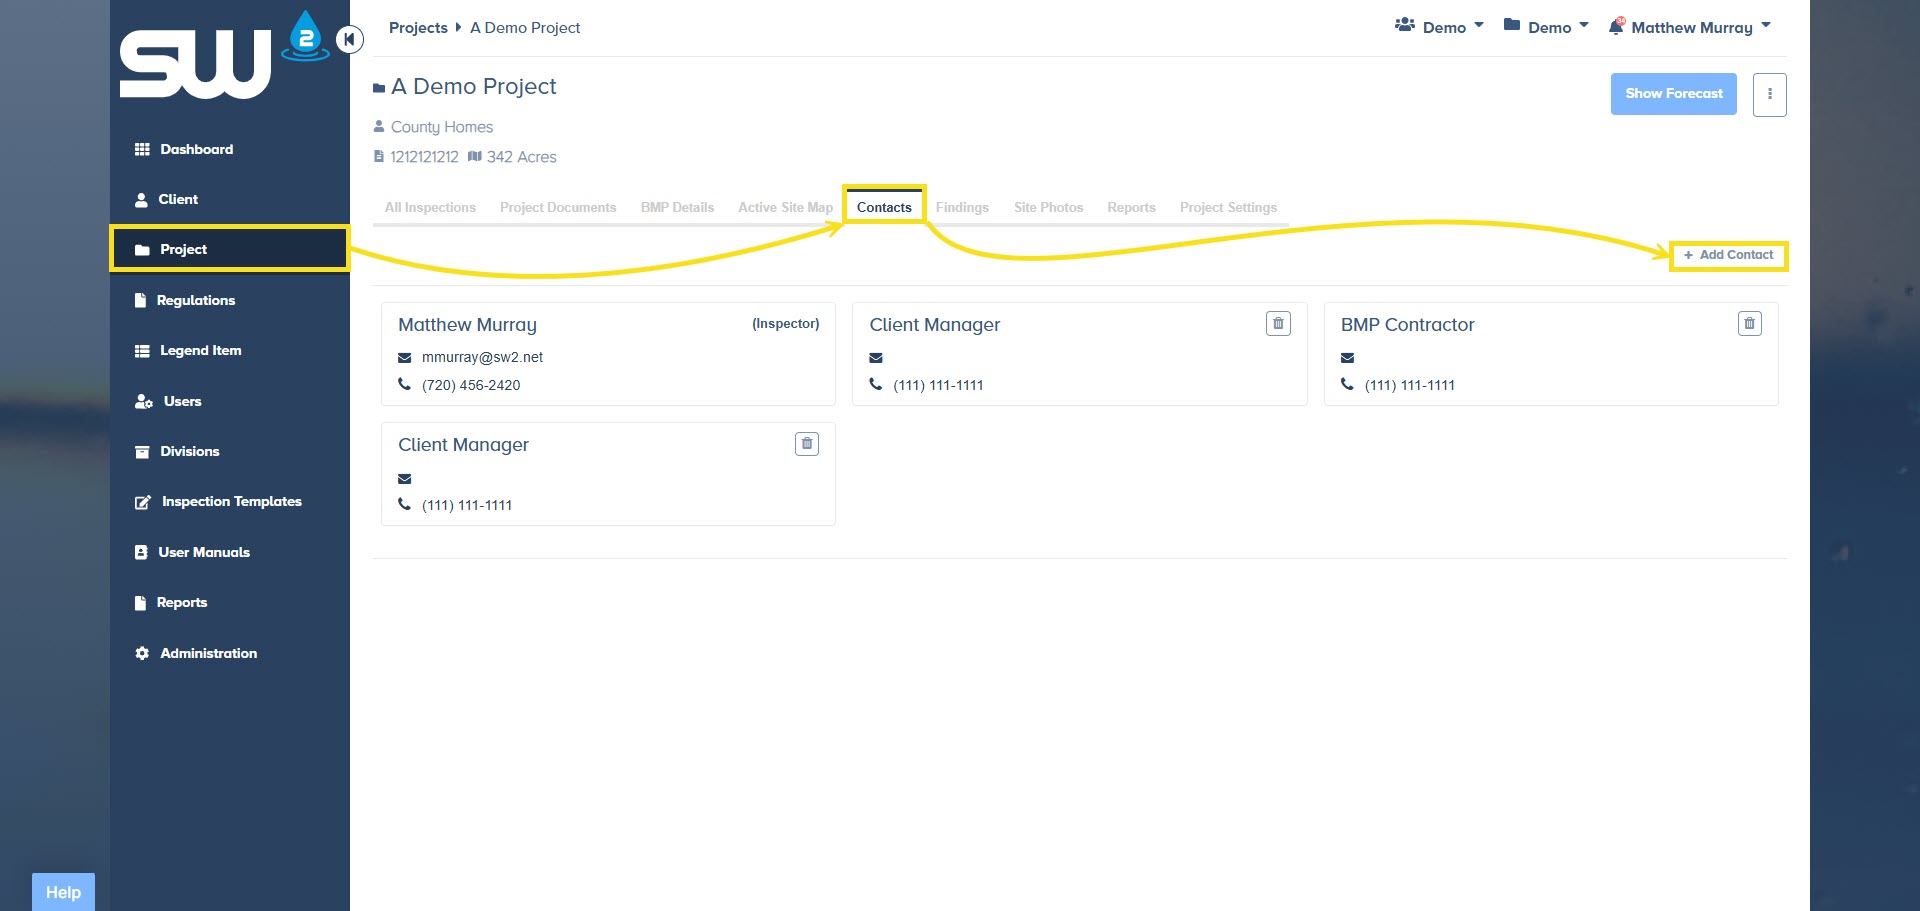Click the Add Contact button
Image resolution: width=1920 pixels, height=911 pixels.
click(x=1729, y=255)
